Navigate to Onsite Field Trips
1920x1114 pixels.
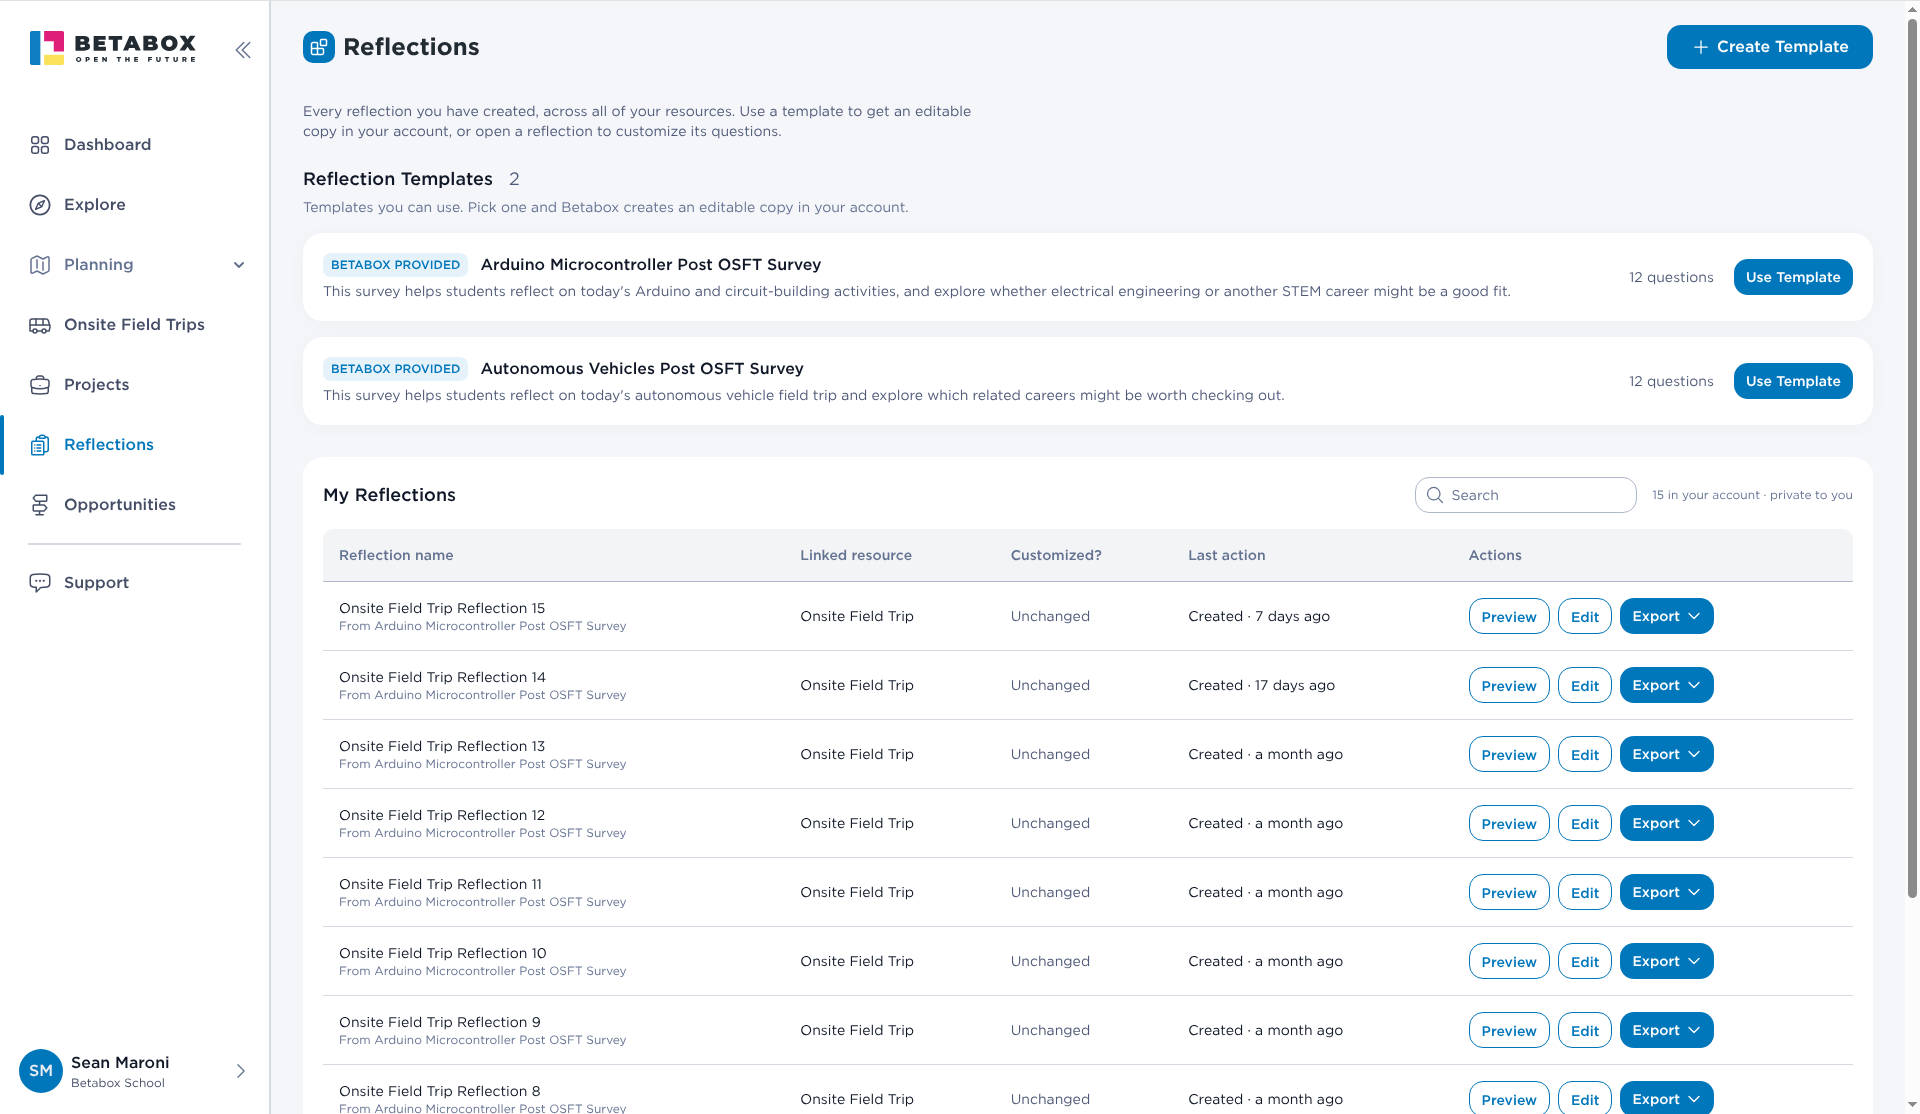(x=135, y=325)
